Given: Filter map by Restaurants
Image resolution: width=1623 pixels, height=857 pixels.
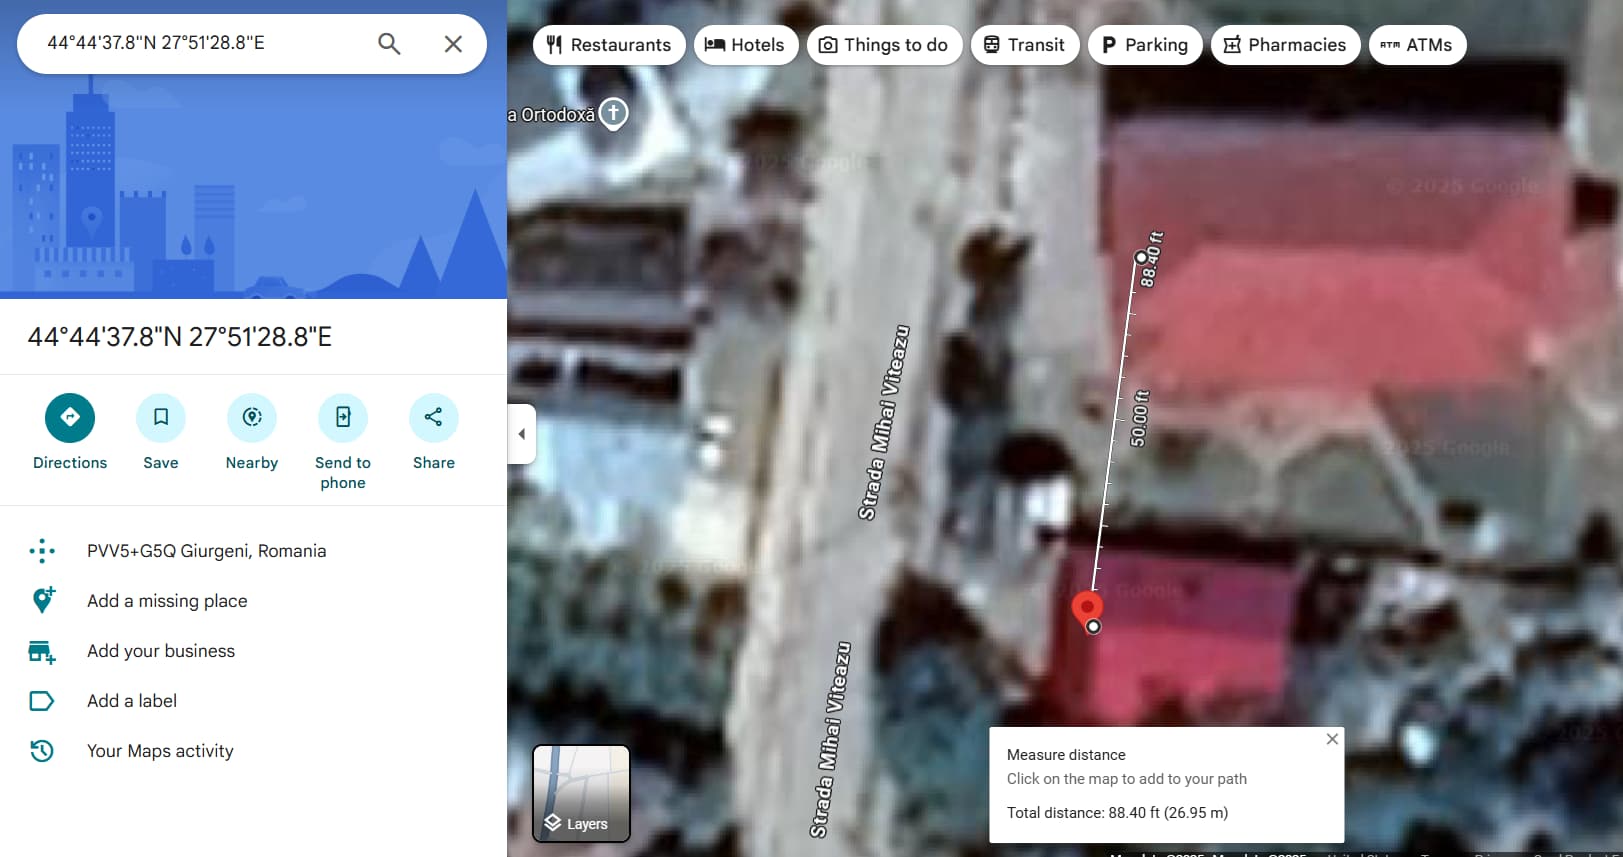Looking at the screenshot, I should (609, 45).
